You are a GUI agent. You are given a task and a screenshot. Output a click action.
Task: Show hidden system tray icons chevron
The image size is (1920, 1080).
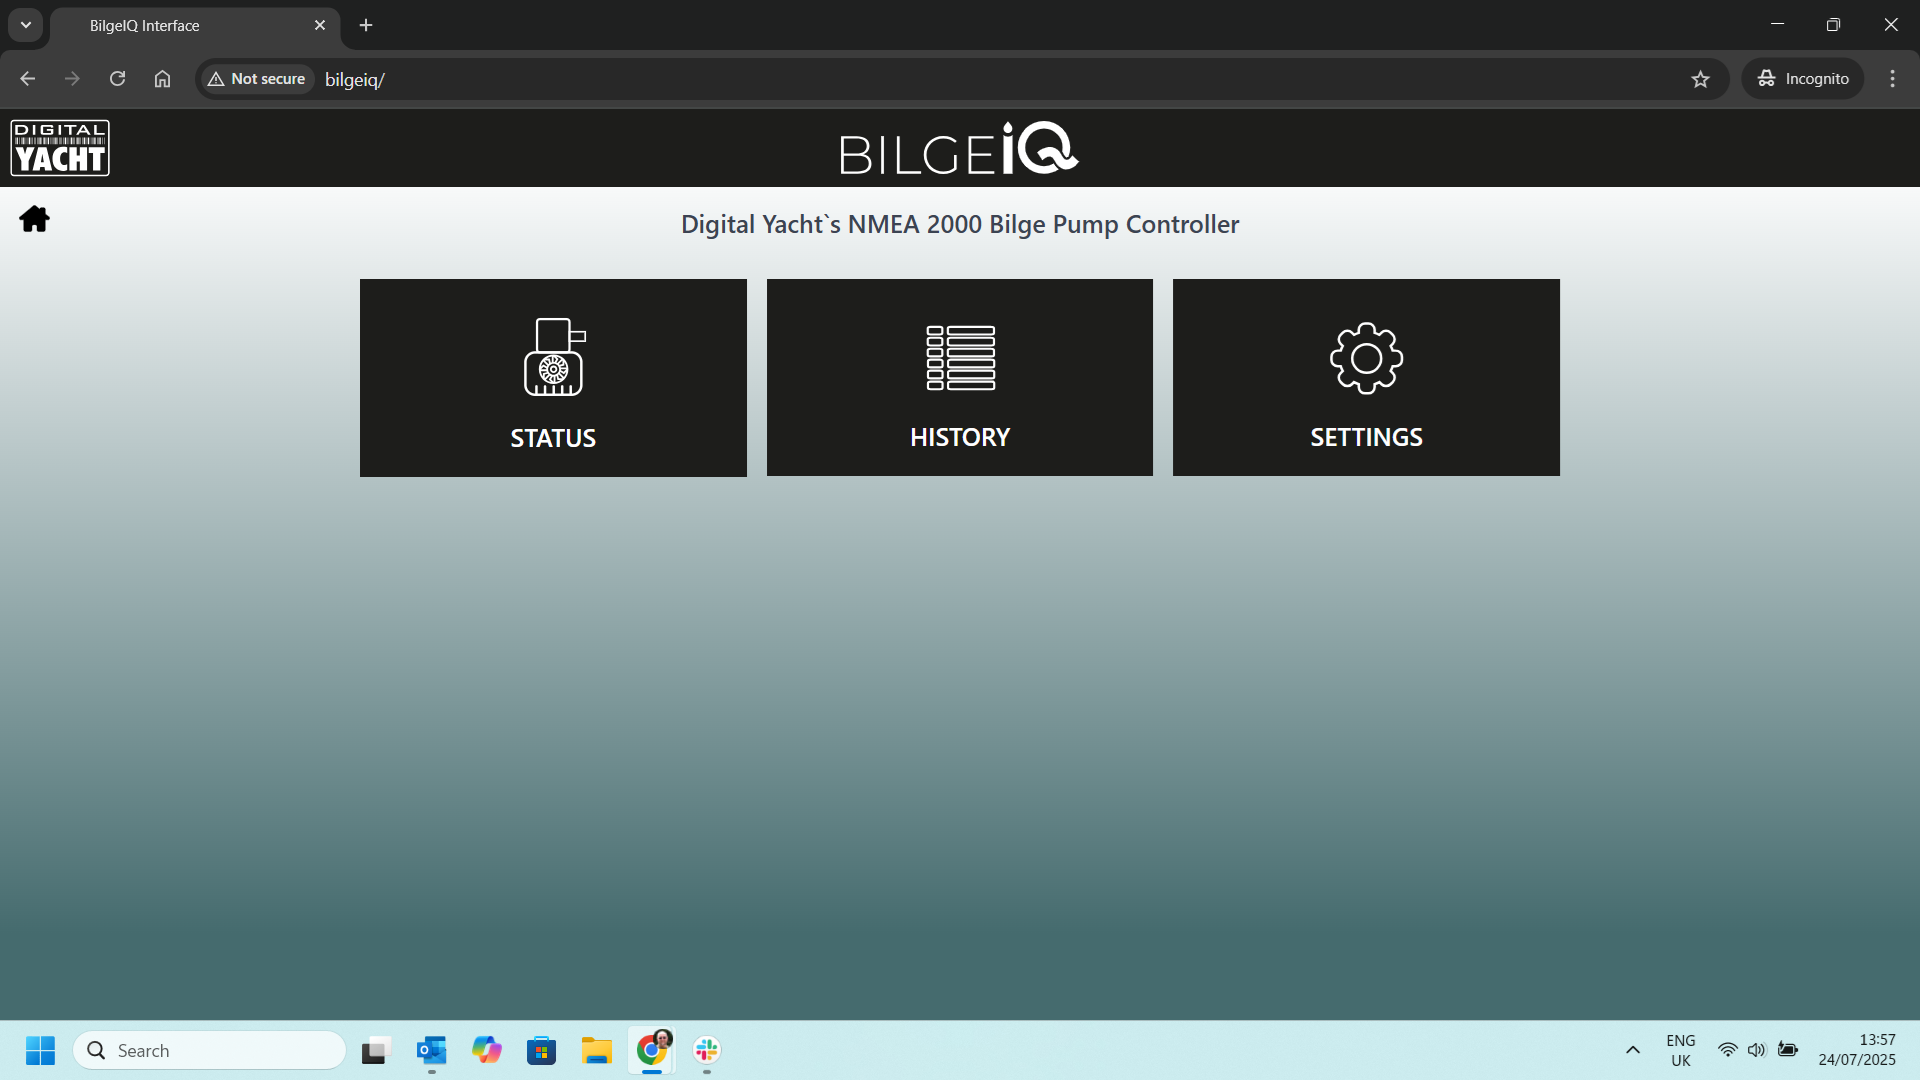[1632, 1050]
